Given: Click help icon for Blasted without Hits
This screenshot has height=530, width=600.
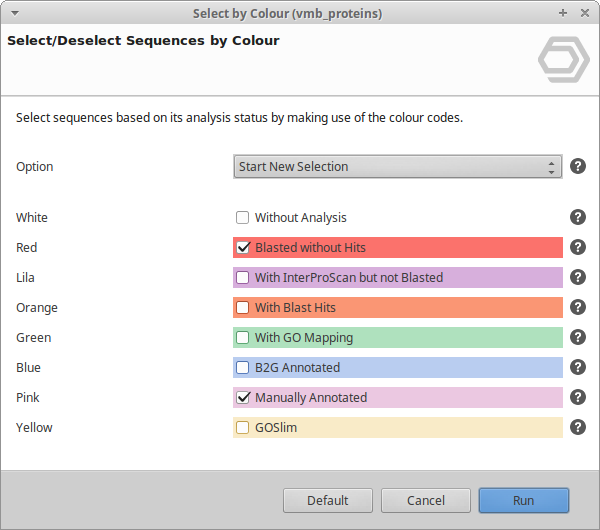Looking at the screenshot, I should (x=578, y=247).
